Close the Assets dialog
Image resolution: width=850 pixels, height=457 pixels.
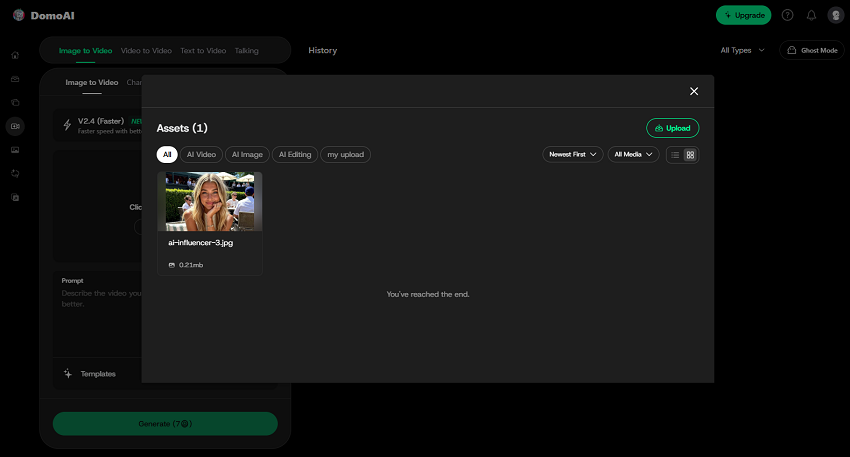tap(694, 91)
